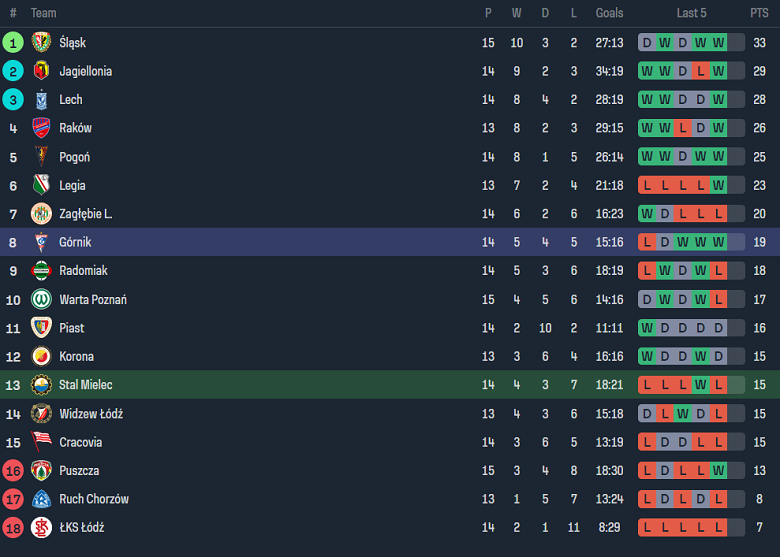Open the Górnik team link
The image size is (780, 557).
click(x=75, y=242)
